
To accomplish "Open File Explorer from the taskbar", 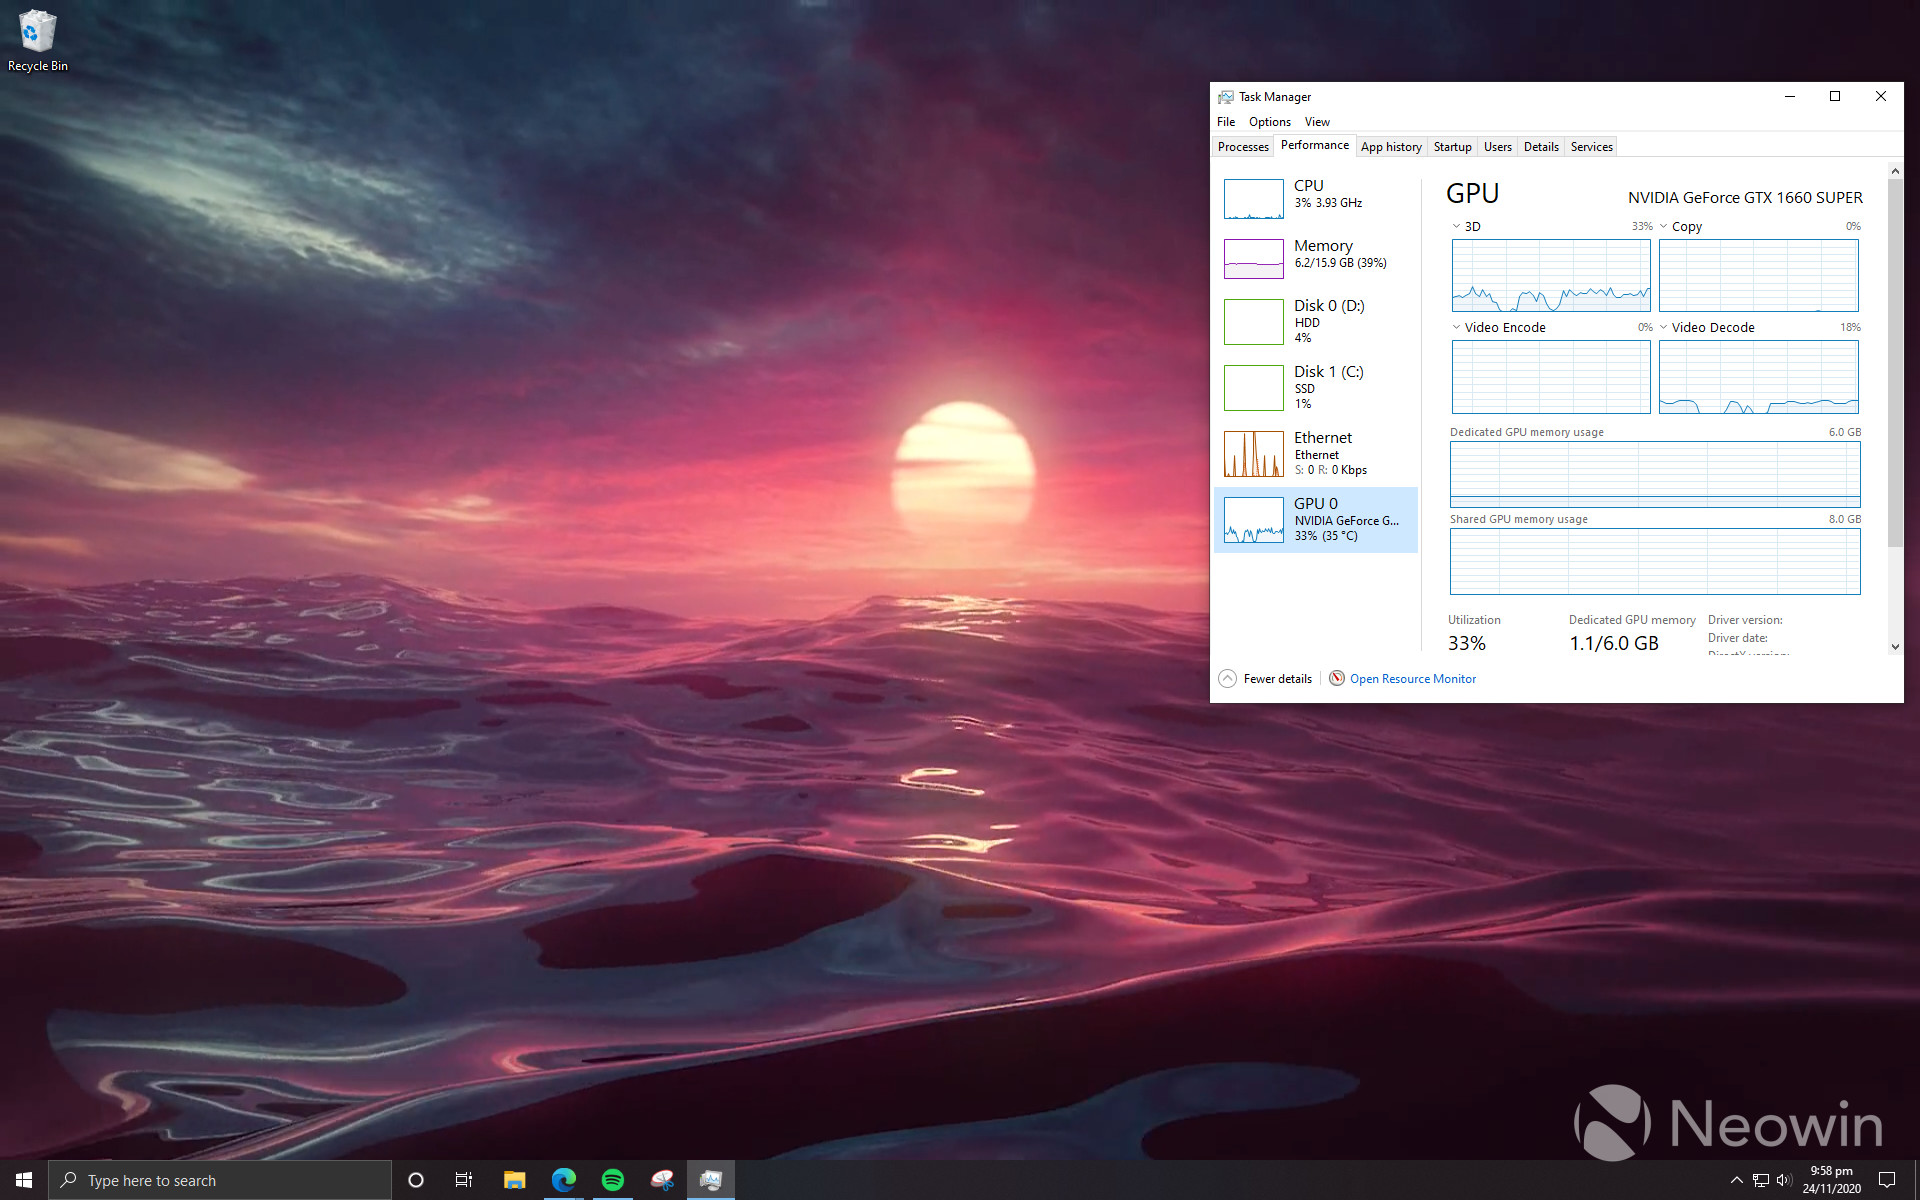I will 514,1180.
